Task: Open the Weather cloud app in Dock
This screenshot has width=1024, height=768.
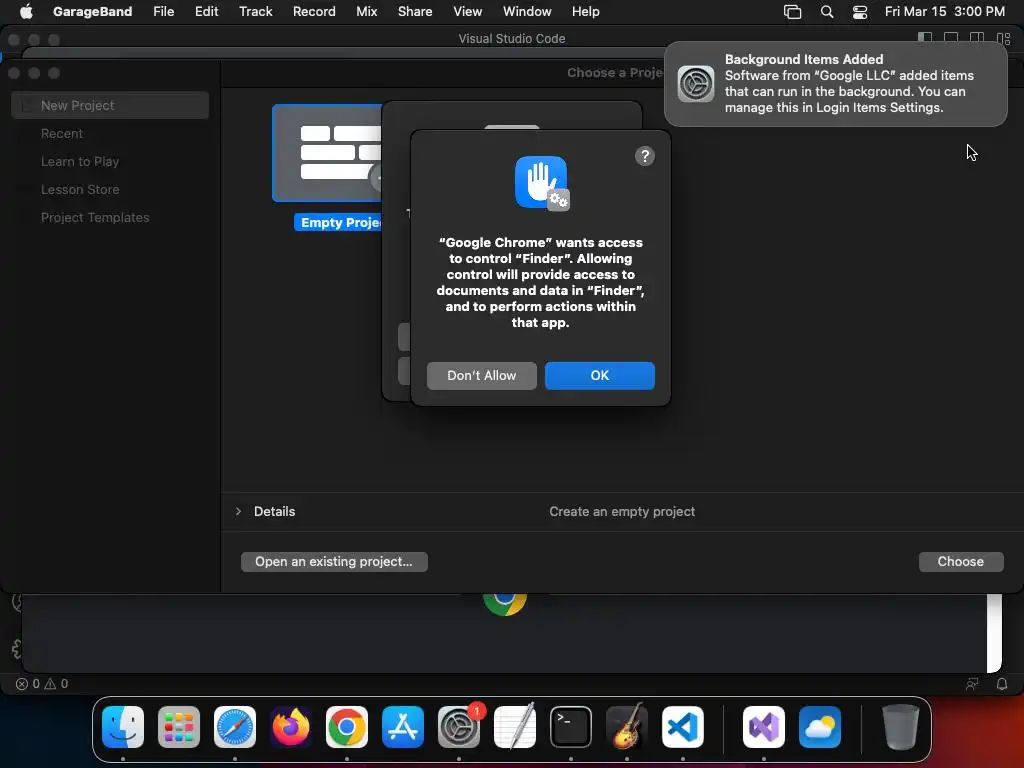Action: click(x=820, y=727)
